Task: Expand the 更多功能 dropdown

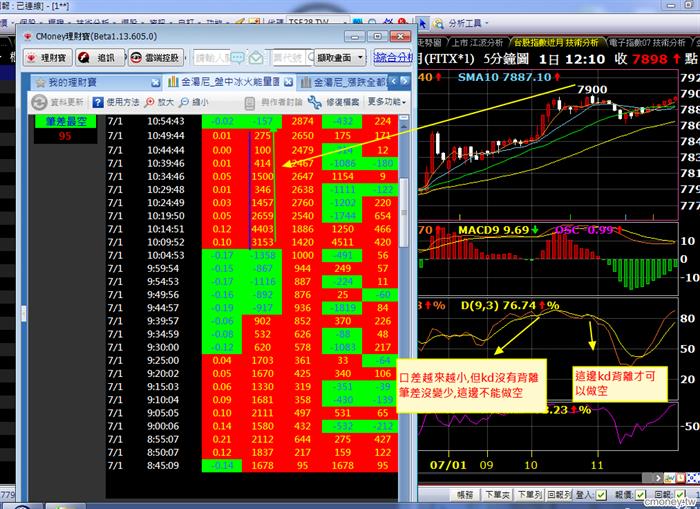Action: pos(387,102)
